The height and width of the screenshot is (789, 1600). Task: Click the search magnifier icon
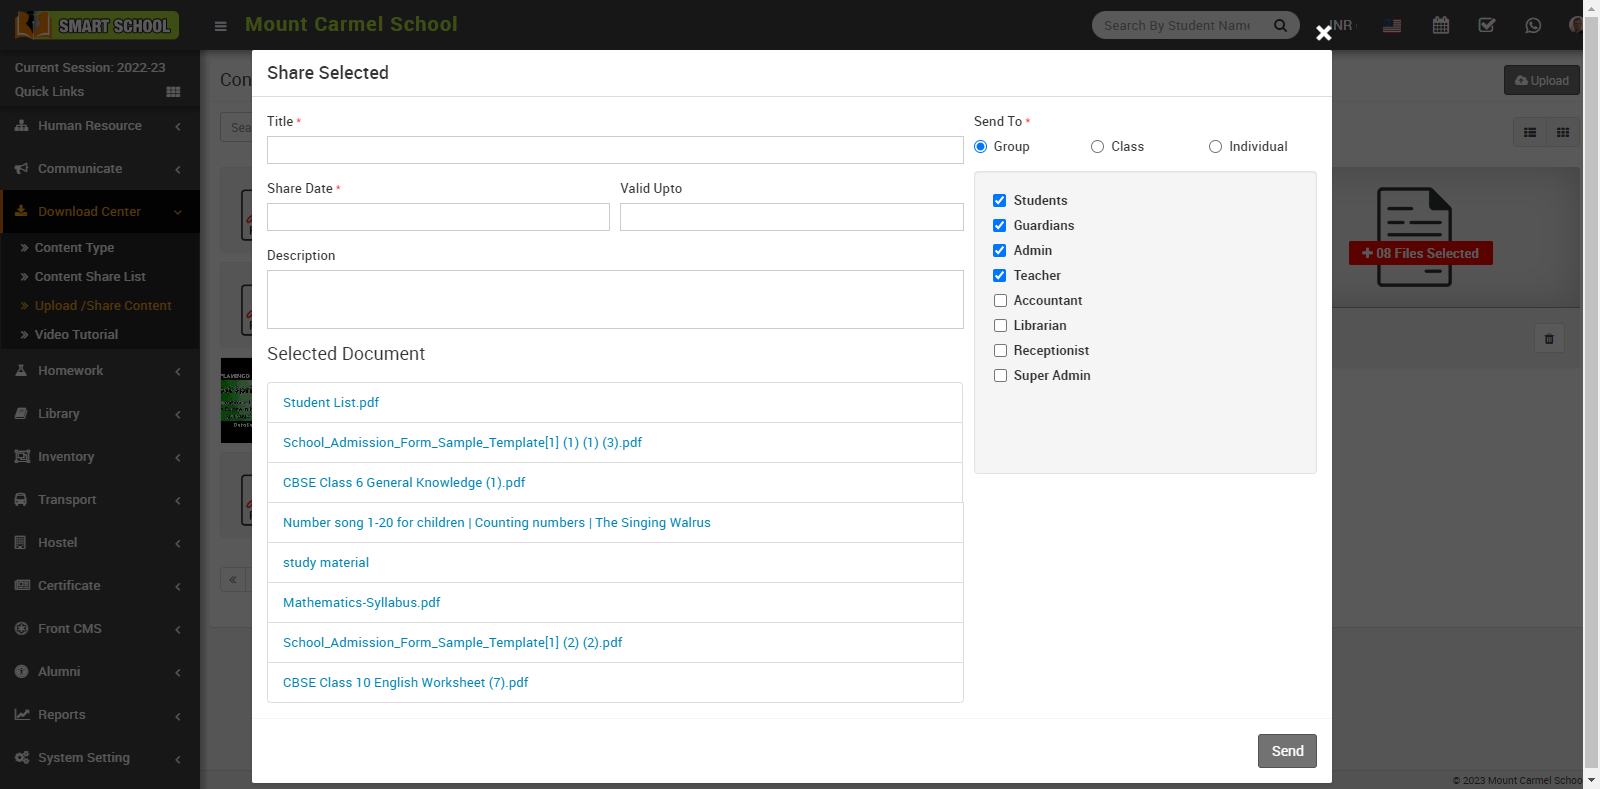click(1280, 25)
